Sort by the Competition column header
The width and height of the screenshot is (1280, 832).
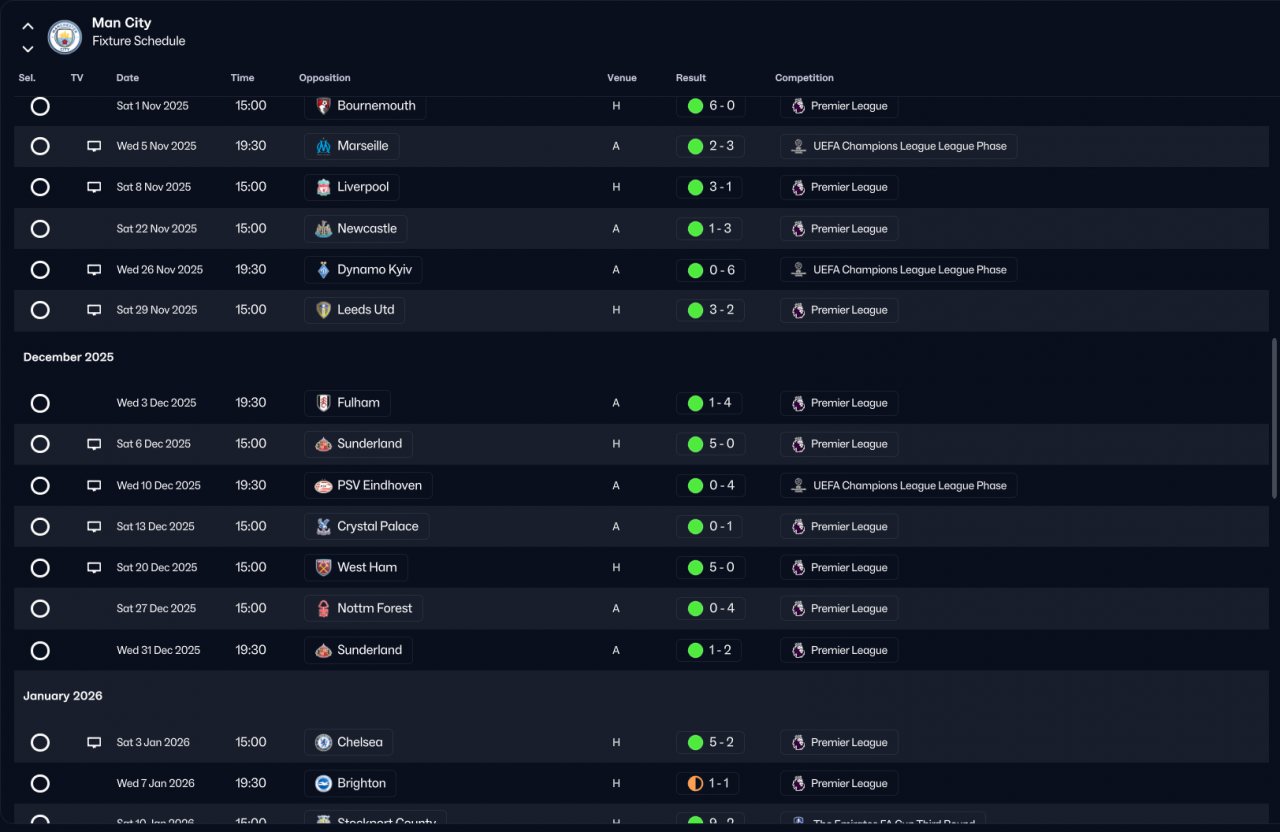click(x=804, y=78)
